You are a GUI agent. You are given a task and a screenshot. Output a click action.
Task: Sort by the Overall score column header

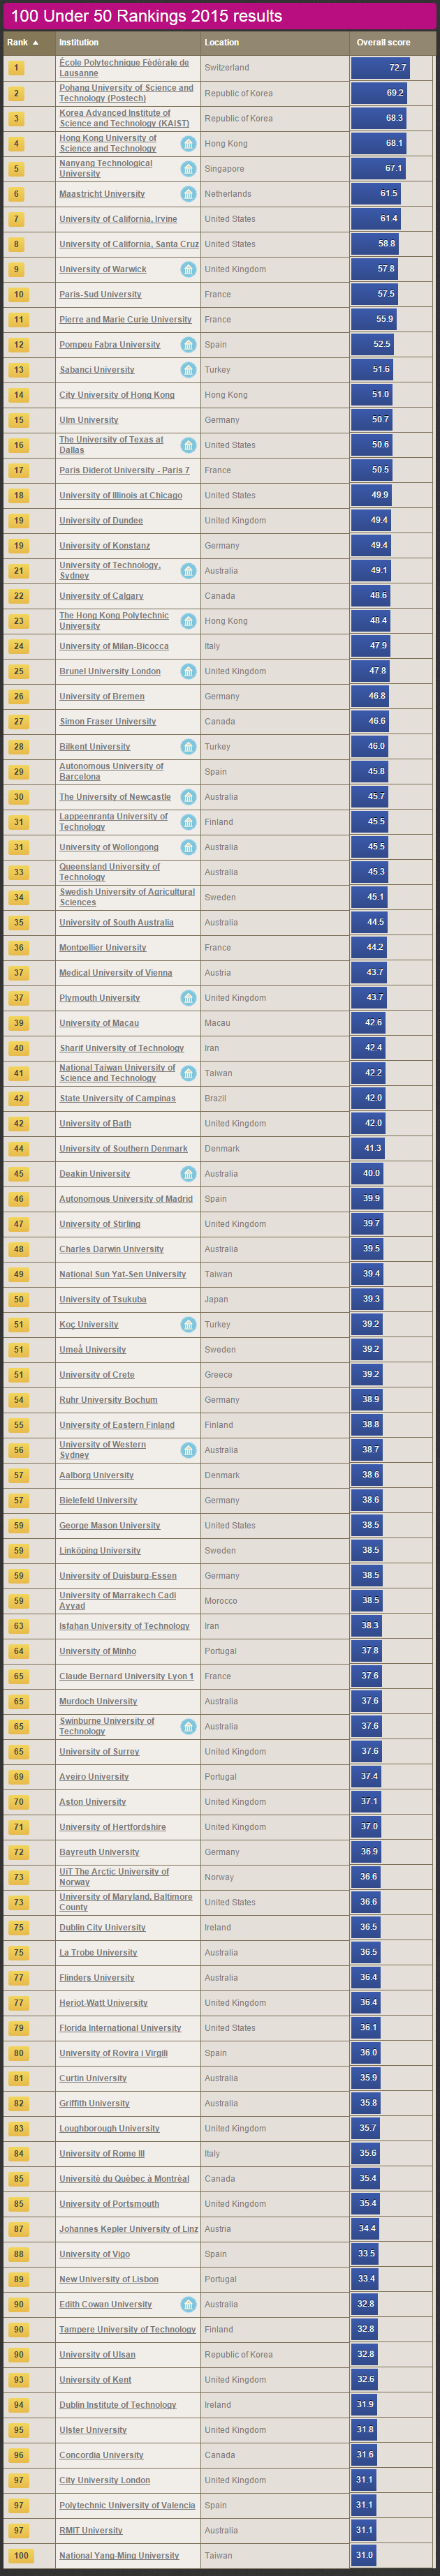tap(383, 43)
